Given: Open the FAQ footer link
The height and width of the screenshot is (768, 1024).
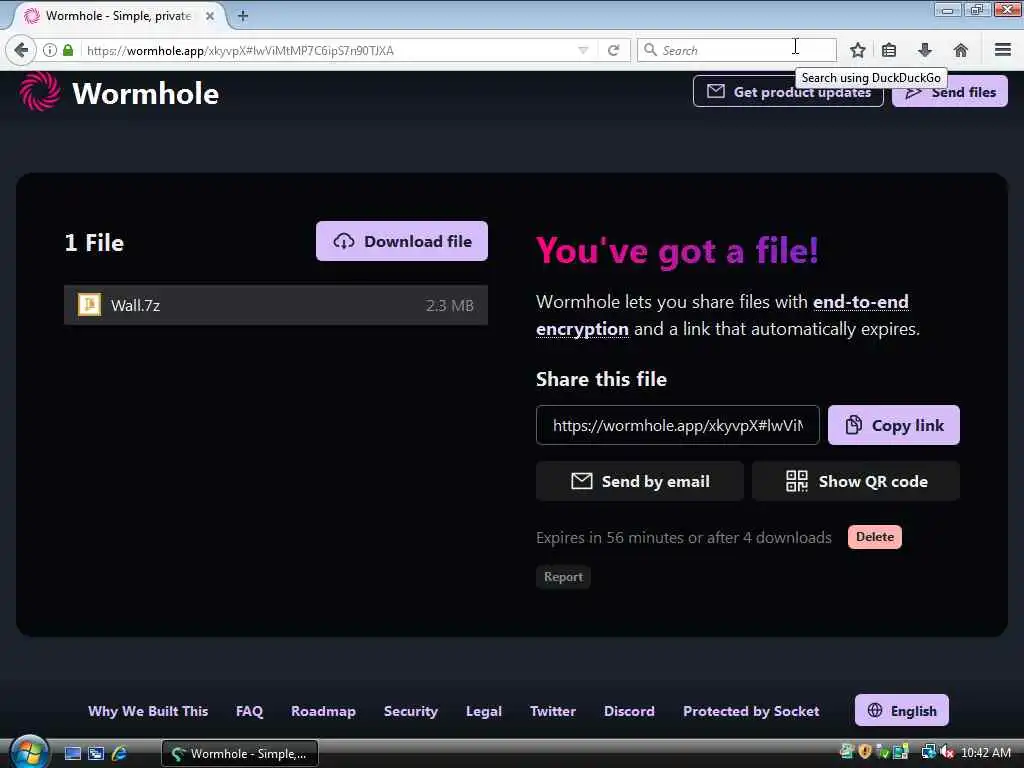Looking at the screenshot, I should click(249, 711).
